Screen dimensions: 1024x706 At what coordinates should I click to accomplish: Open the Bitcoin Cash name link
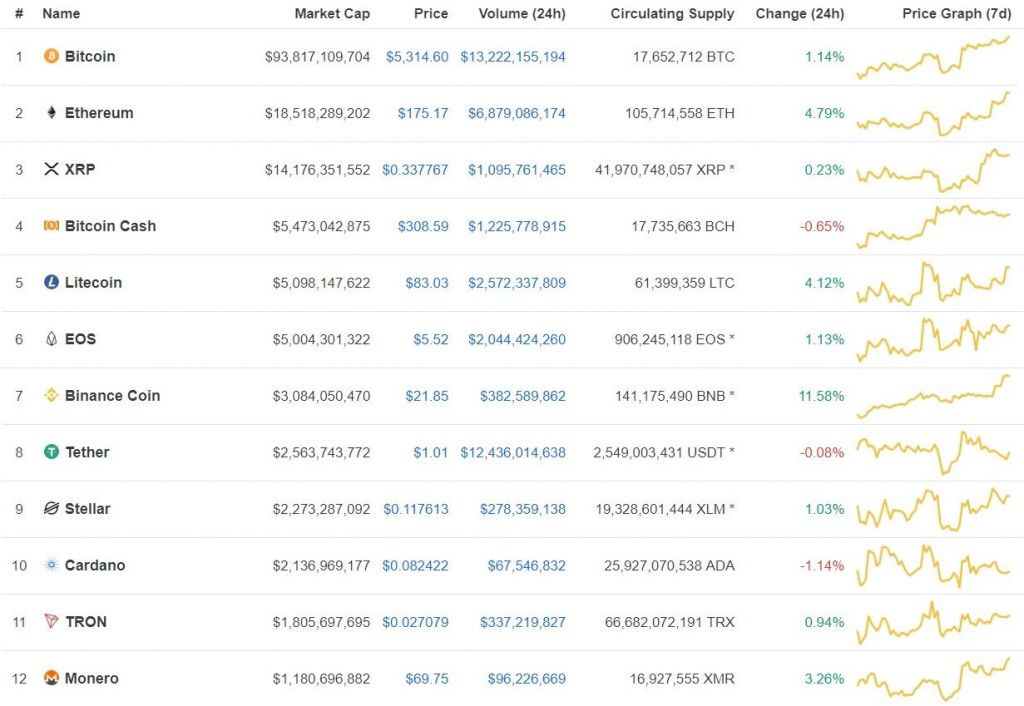(x=110, y=226)
